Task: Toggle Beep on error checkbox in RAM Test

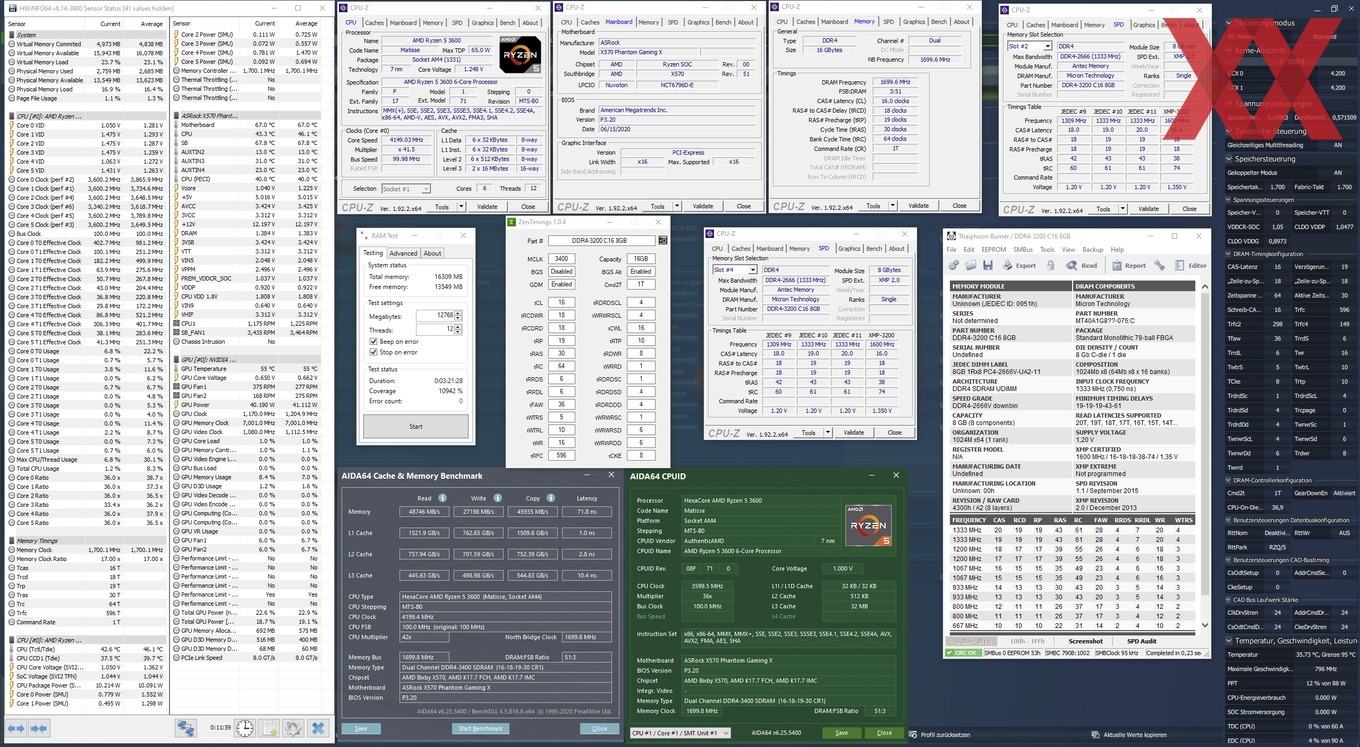Action: coord(374,341)
